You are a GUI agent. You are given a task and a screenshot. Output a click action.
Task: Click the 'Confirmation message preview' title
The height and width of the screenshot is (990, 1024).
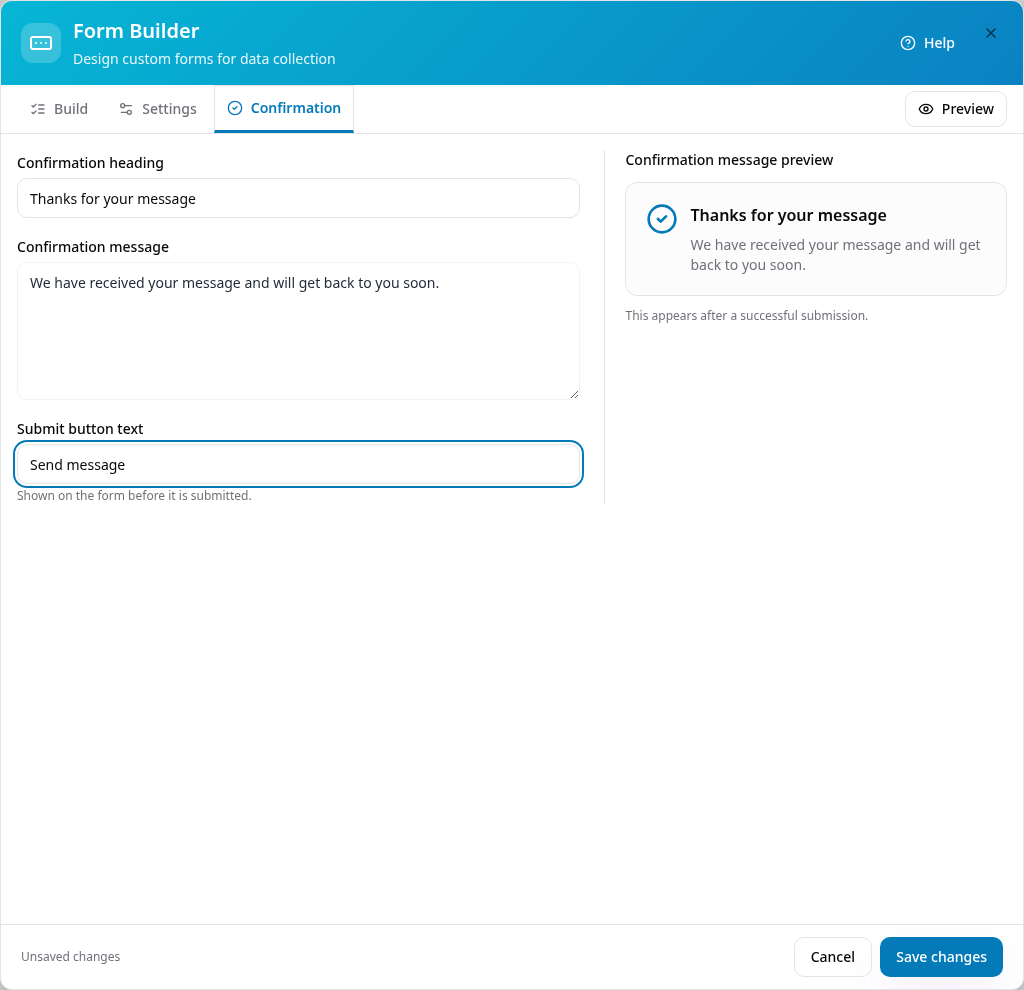(729, 160)
